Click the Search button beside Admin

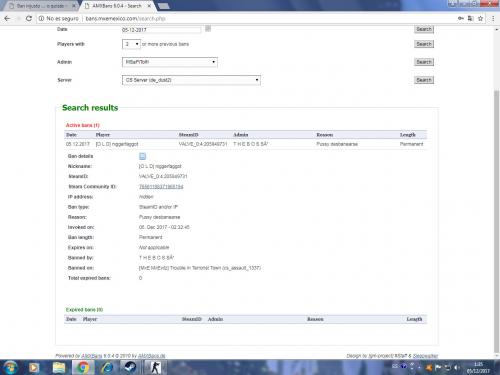[x=424, y=62]
